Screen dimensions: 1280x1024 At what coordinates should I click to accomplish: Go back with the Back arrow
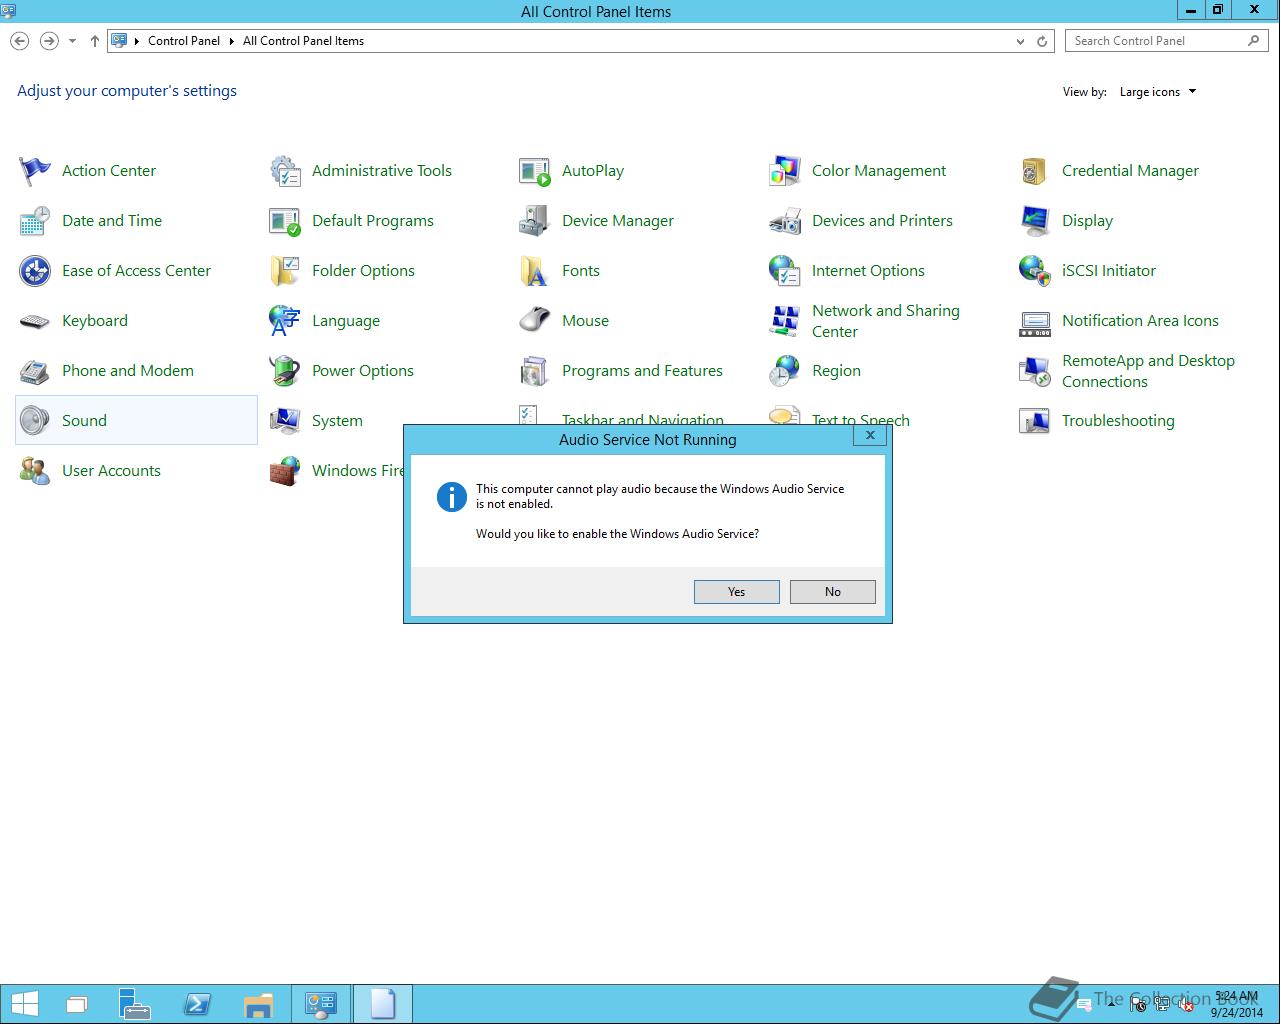point(19,41)
